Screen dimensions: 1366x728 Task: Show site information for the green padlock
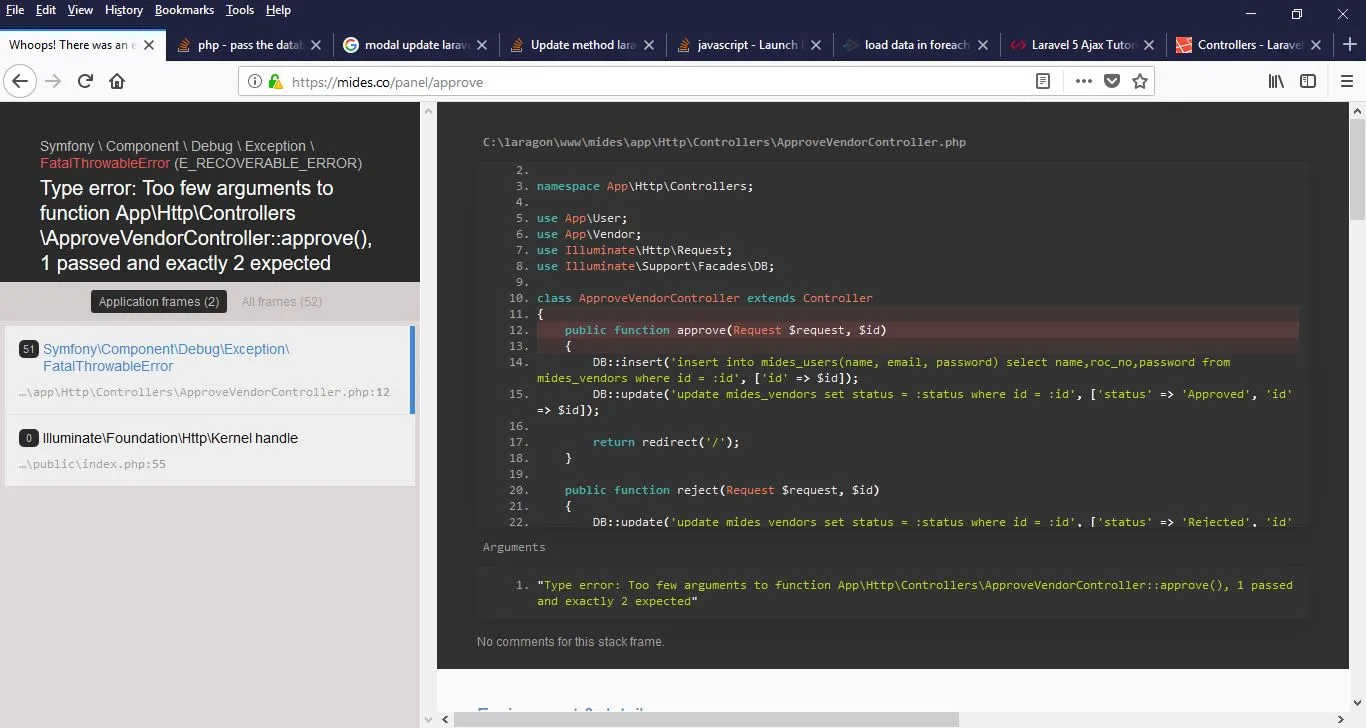(x=275, y=81)
